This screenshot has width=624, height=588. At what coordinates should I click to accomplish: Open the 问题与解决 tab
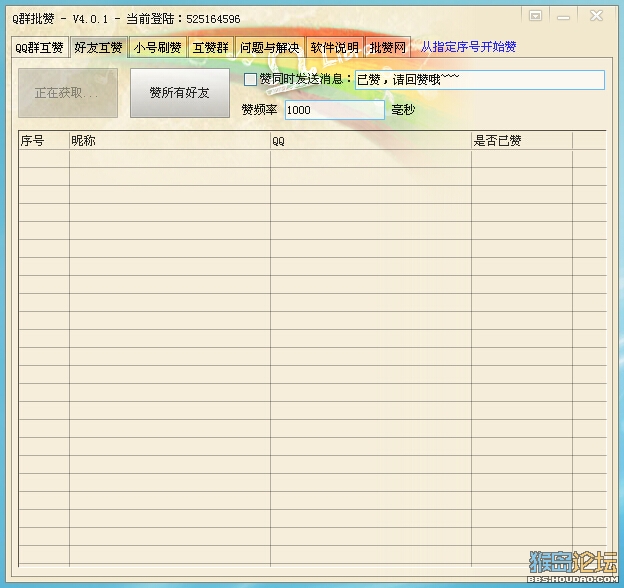tap(270, 48)
